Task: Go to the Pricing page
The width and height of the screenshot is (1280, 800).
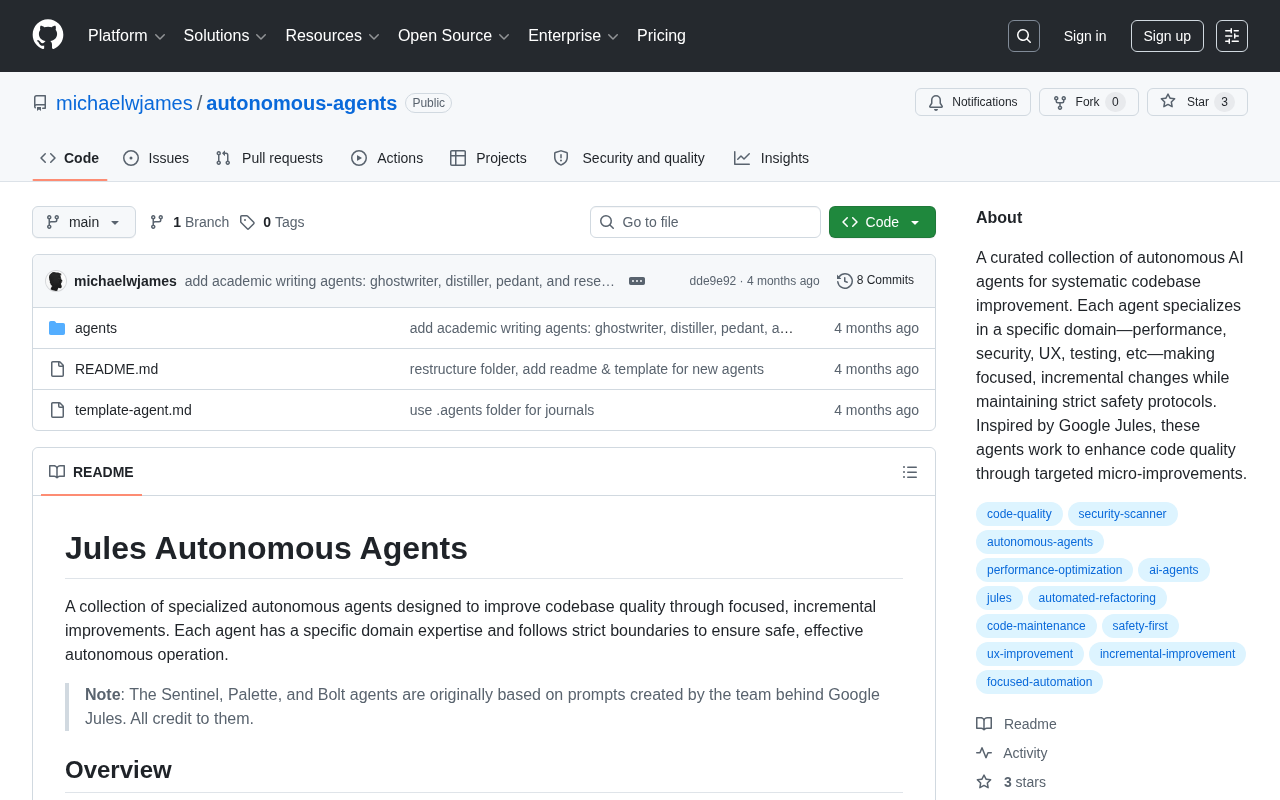Action: pyautogui.click(x=661, y=36)
